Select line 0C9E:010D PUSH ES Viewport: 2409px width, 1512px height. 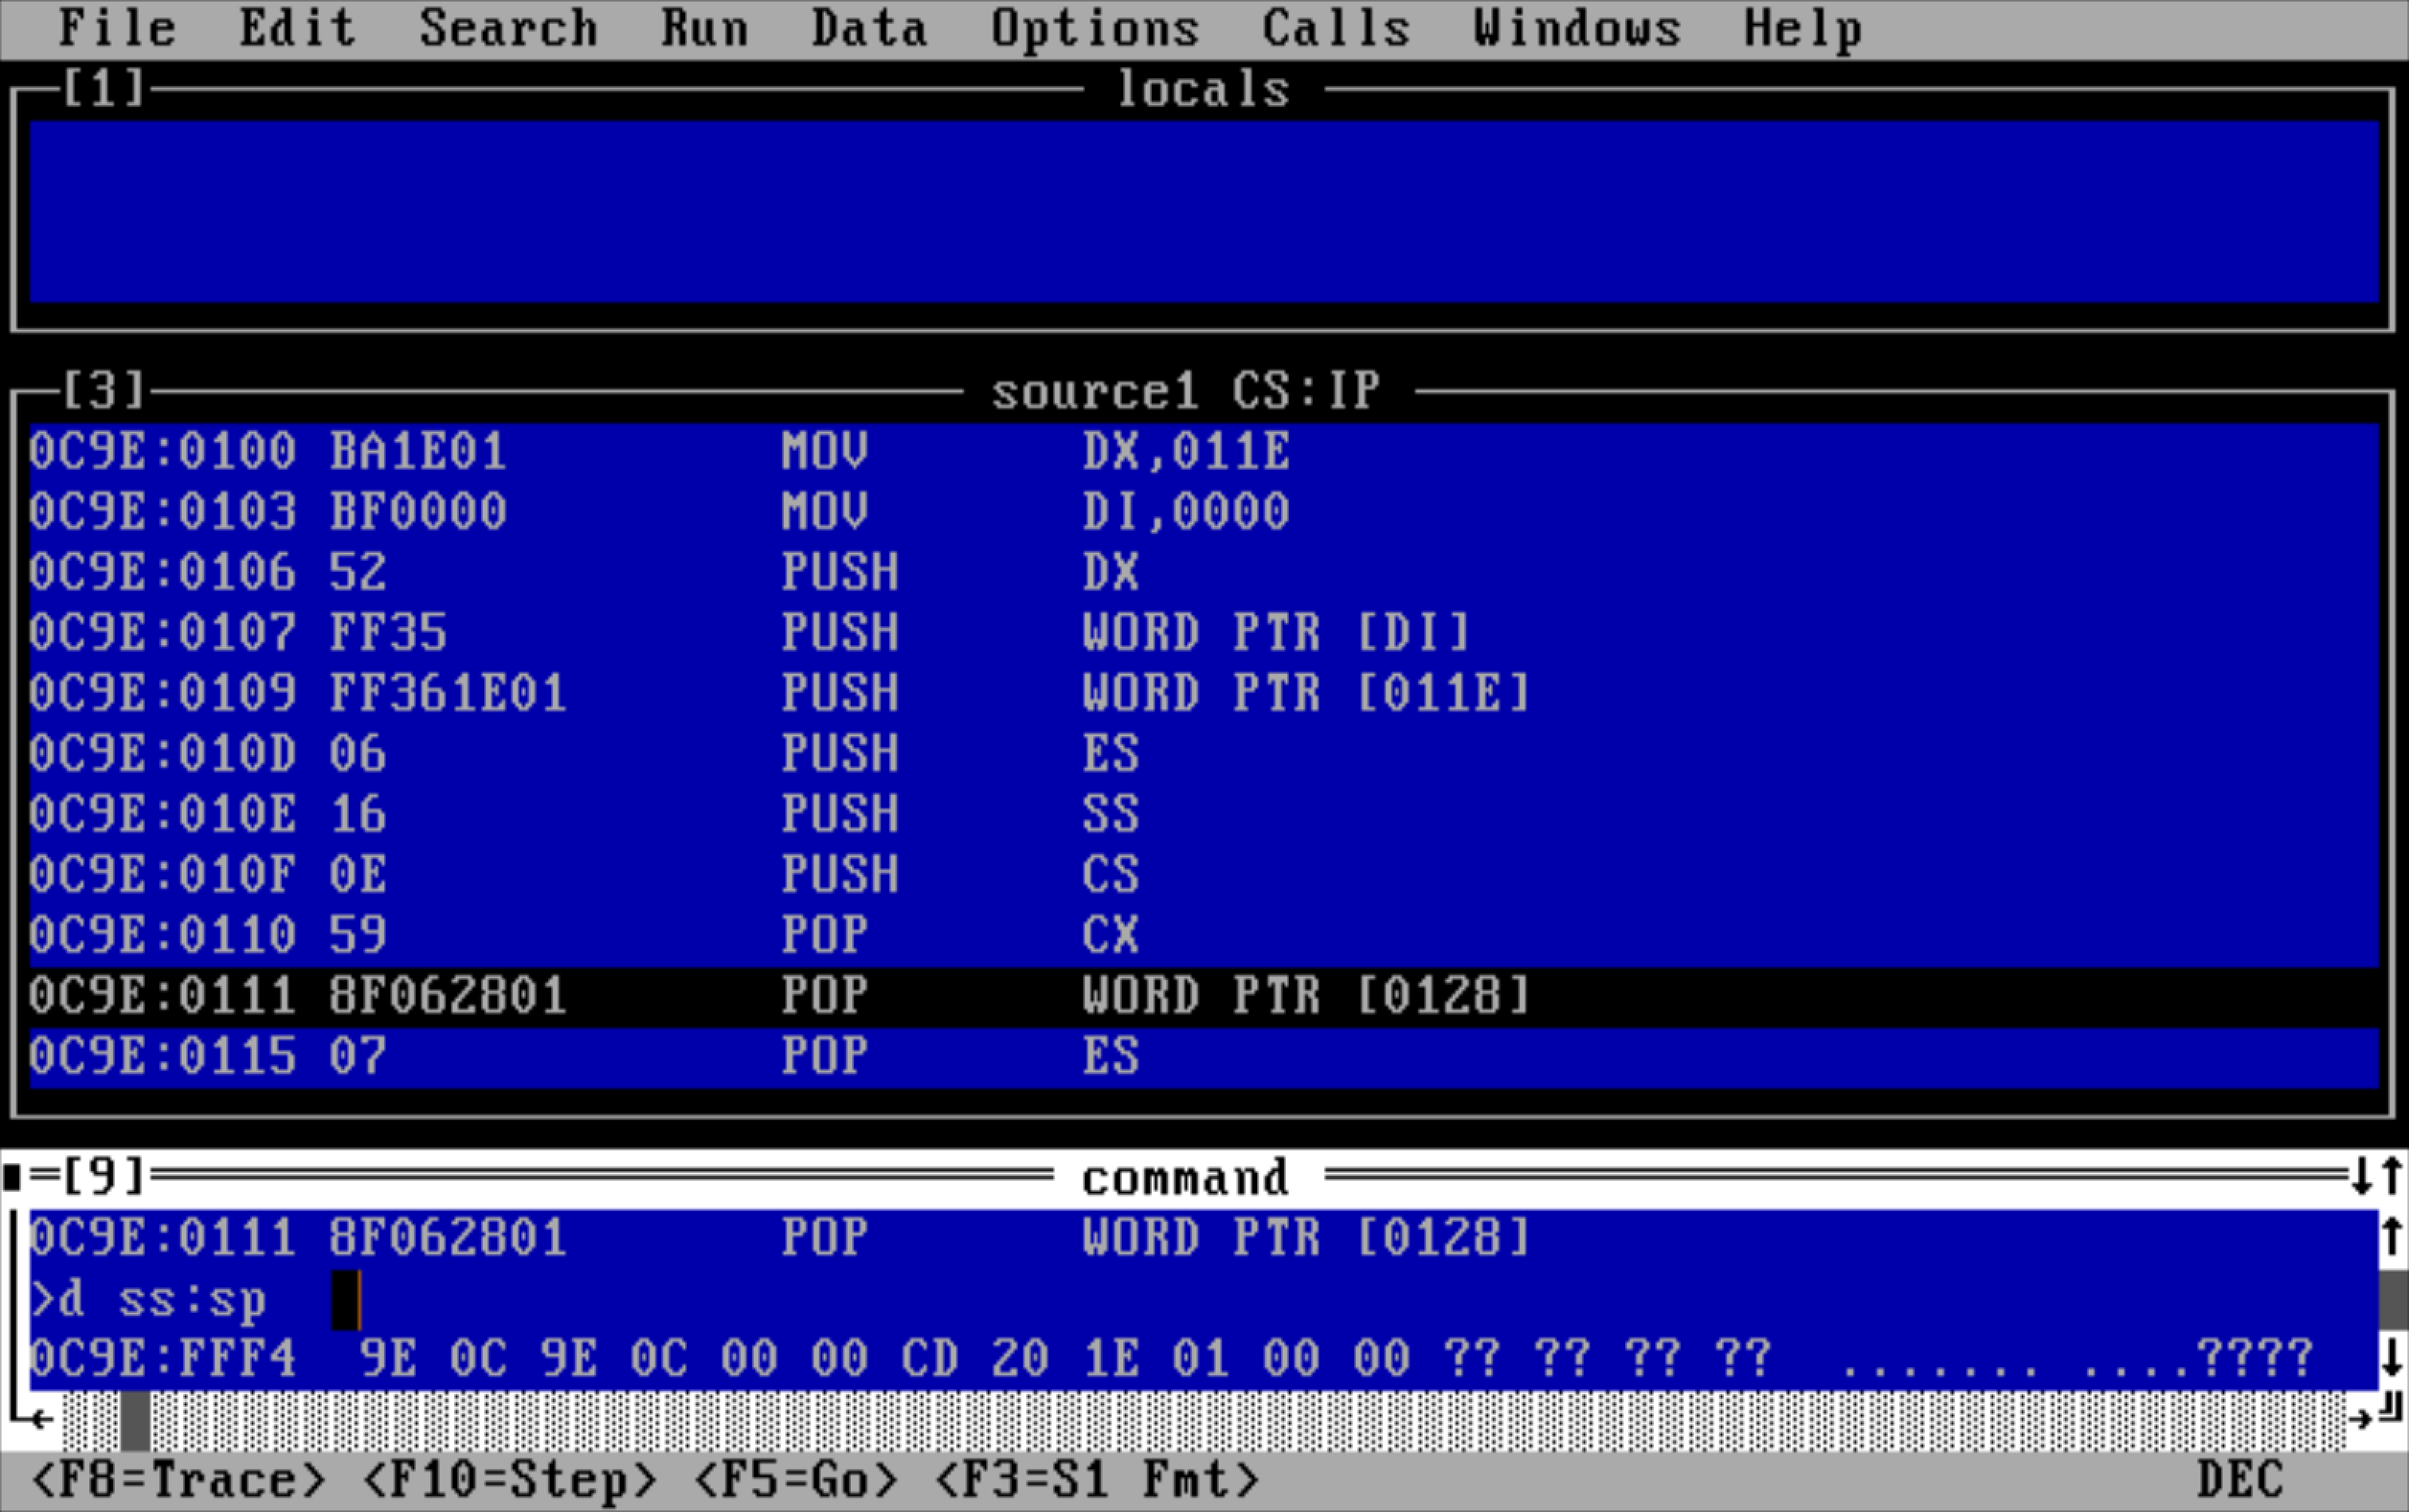click(1203, 753)
